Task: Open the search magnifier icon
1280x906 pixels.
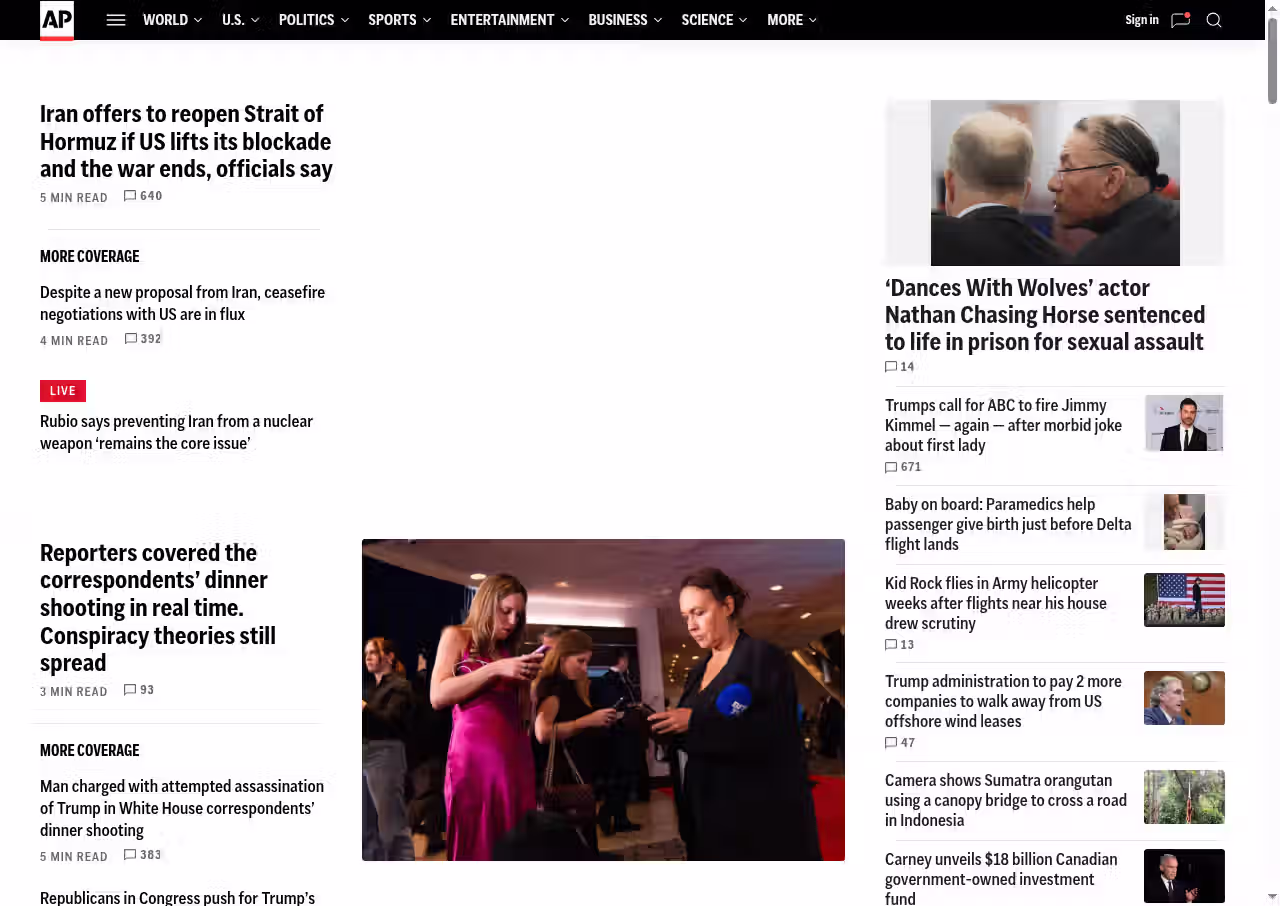Action: coord(1214,20)
